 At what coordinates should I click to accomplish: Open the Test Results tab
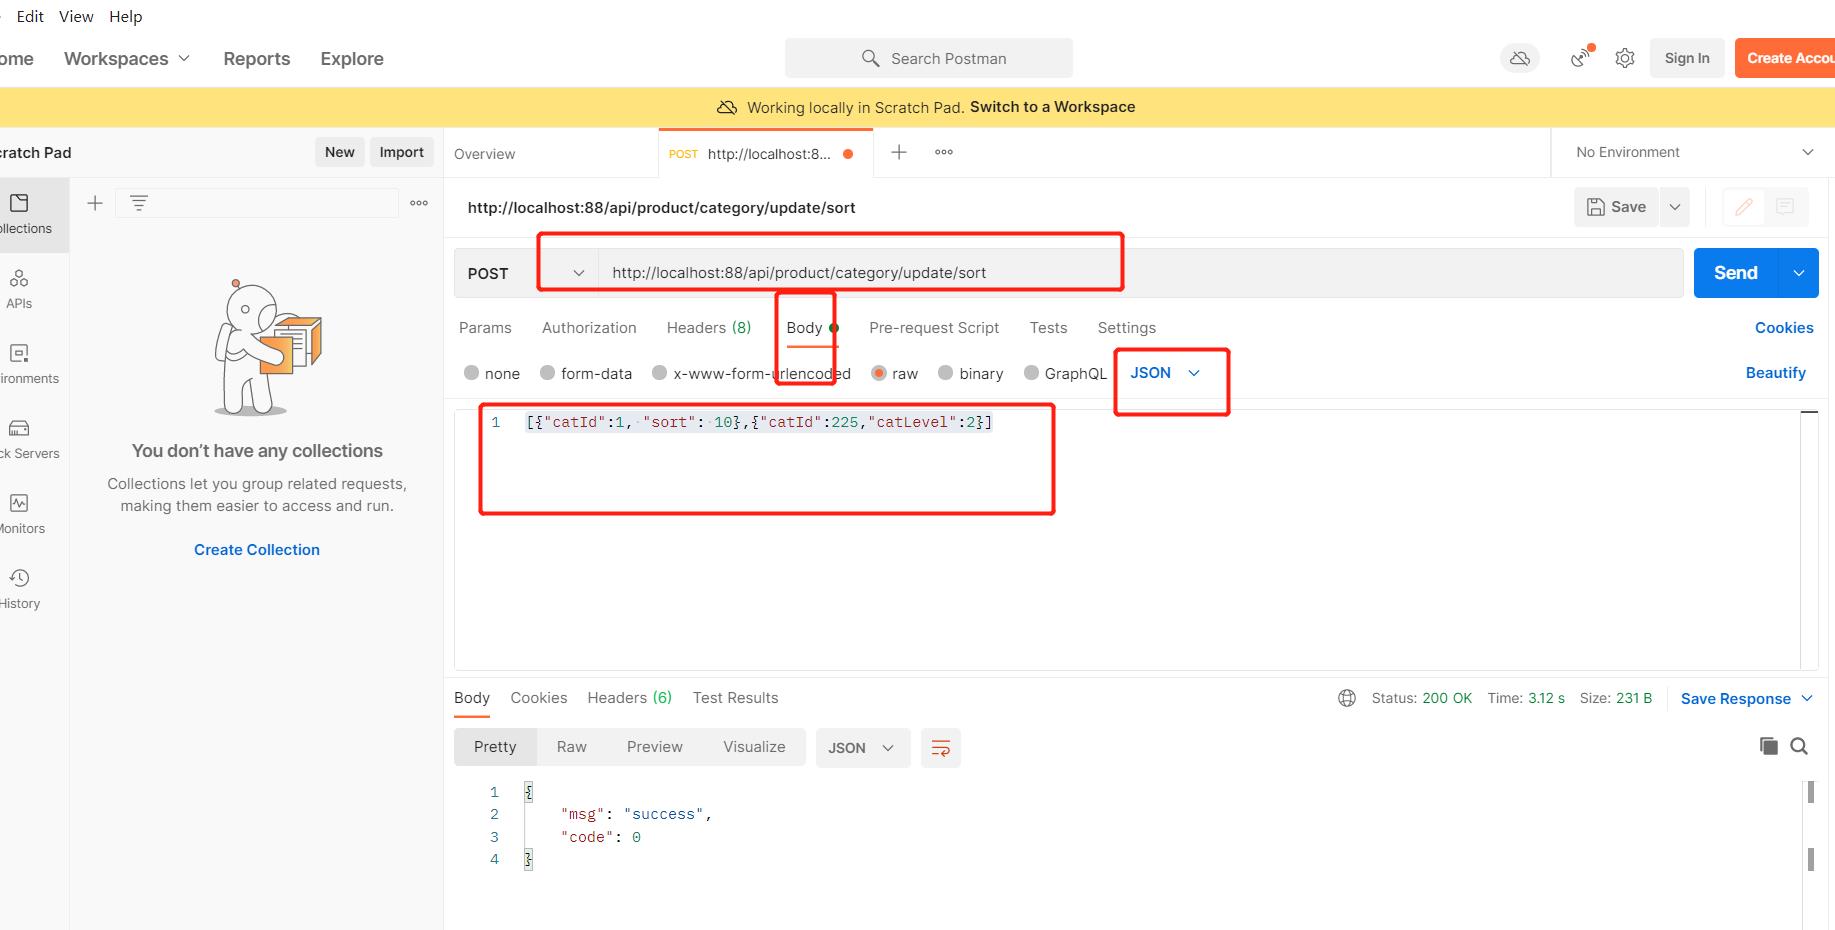tap(735, 698)
